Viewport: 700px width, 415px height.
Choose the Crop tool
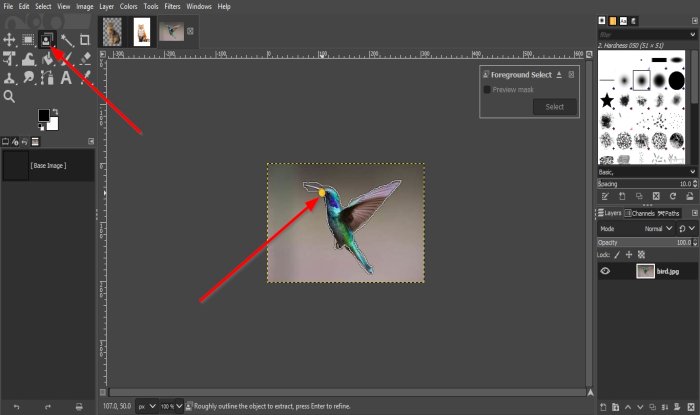click(85, 40)
